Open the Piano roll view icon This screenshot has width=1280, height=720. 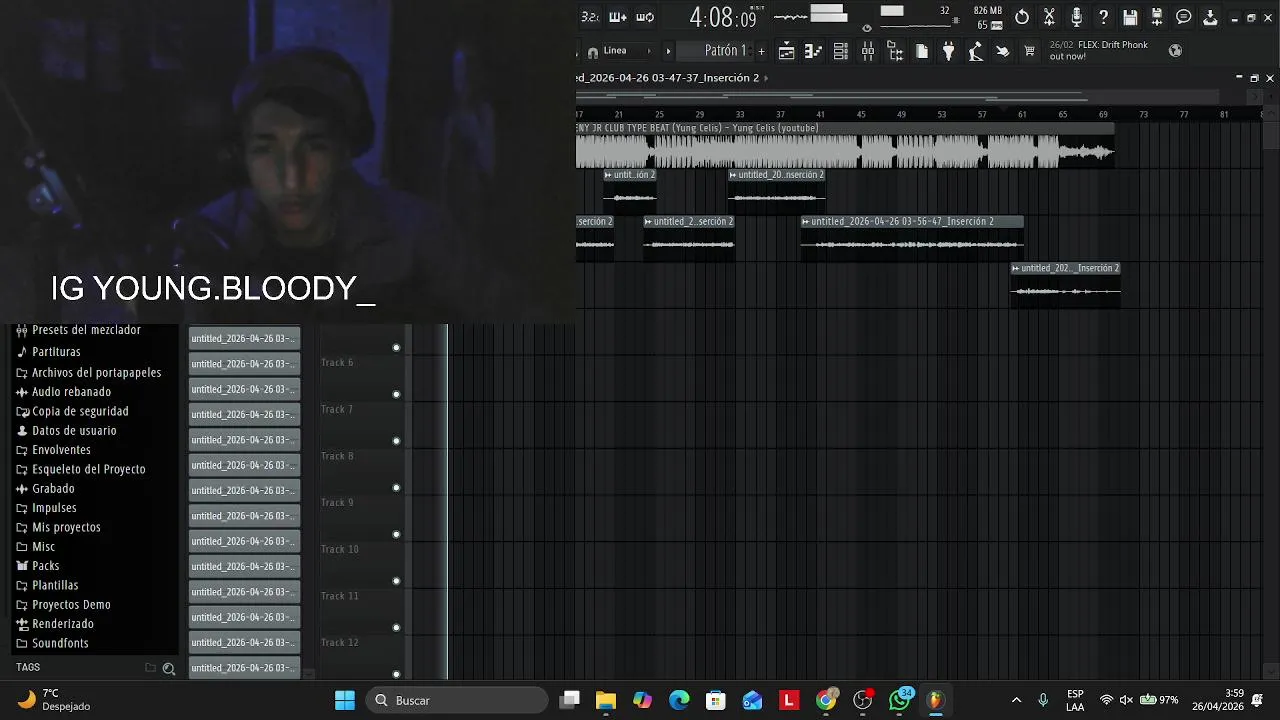813,51
